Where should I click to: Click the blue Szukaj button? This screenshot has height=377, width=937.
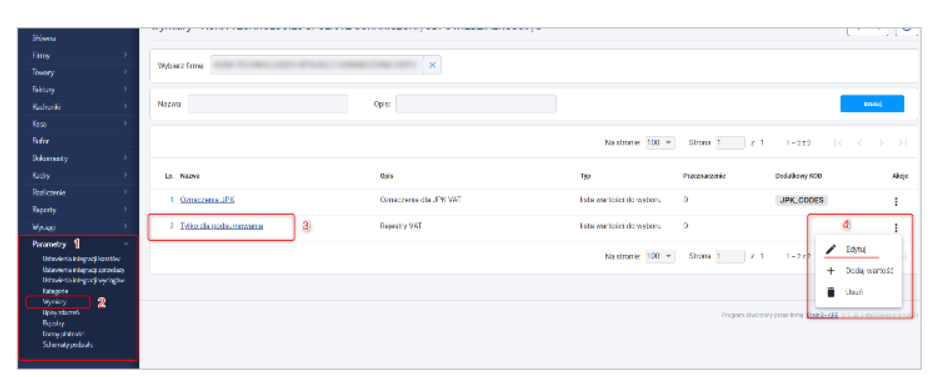(x=872, y=104)
